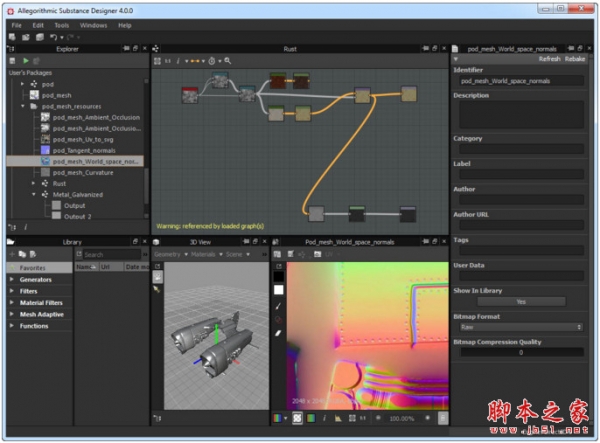Click the add item icon in Library toolbar
This screenshot has width=600, height=443.
(x=12, y=254)
